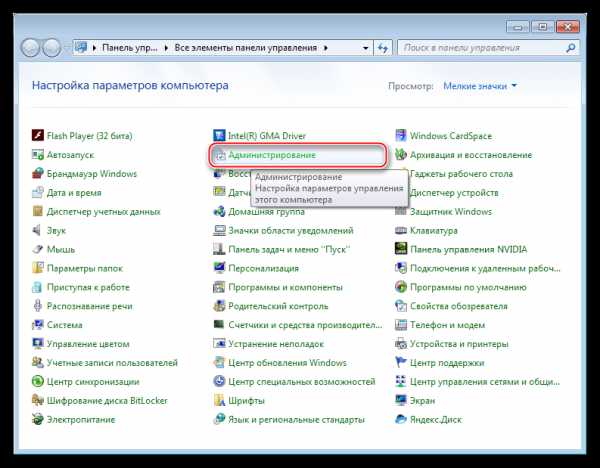Expand breadcrumb arrow after Панель упр...
Screen dimensions: 600x468
[x=166, y=48]
